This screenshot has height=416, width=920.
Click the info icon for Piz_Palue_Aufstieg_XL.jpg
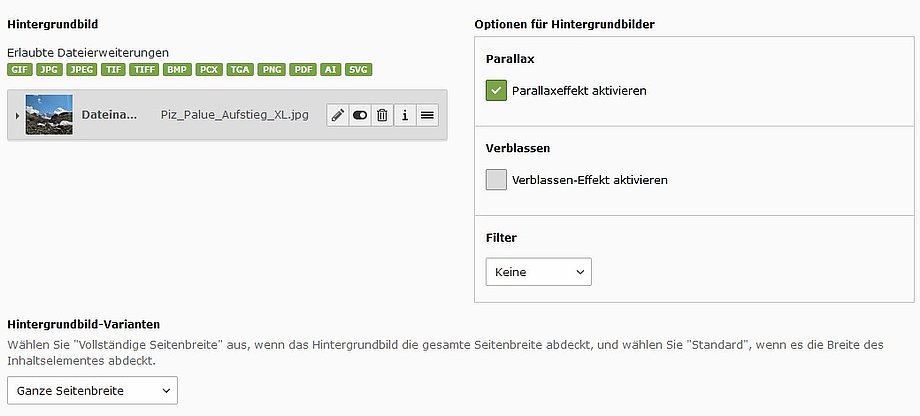pyautogui.click(x=405, y=115)
